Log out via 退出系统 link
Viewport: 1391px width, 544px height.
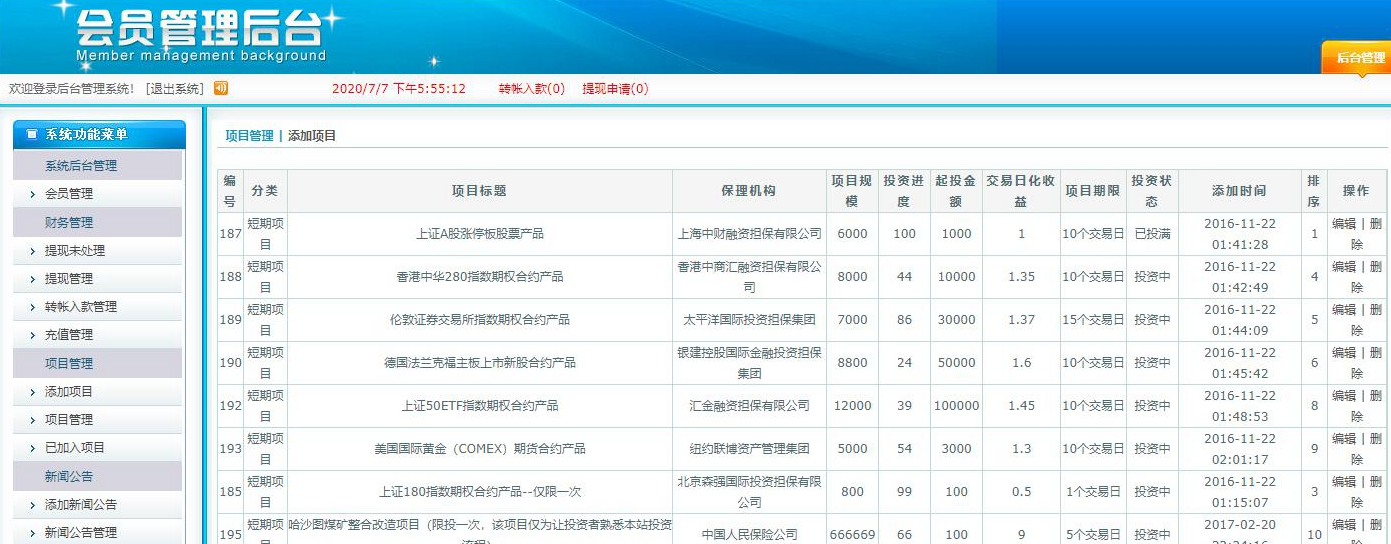click(x=175, y=89)
